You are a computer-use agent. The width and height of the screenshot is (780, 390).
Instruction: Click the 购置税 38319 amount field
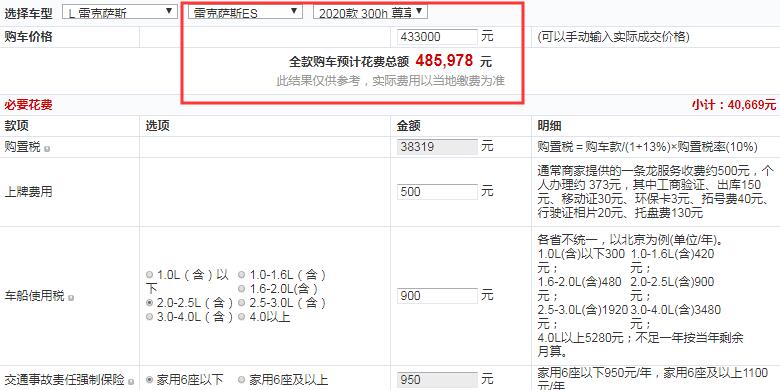[x=437, y=147]
